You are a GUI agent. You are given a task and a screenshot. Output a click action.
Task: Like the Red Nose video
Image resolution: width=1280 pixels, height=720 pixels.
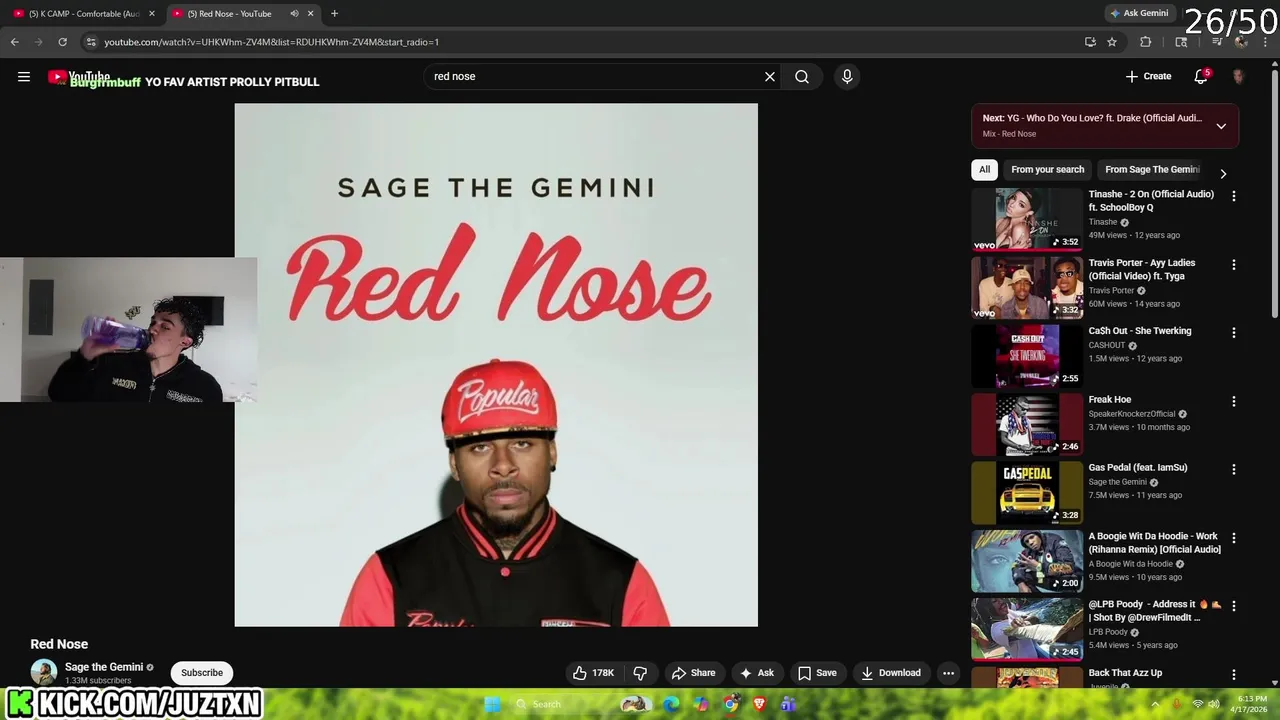click(x=593, y=673)
